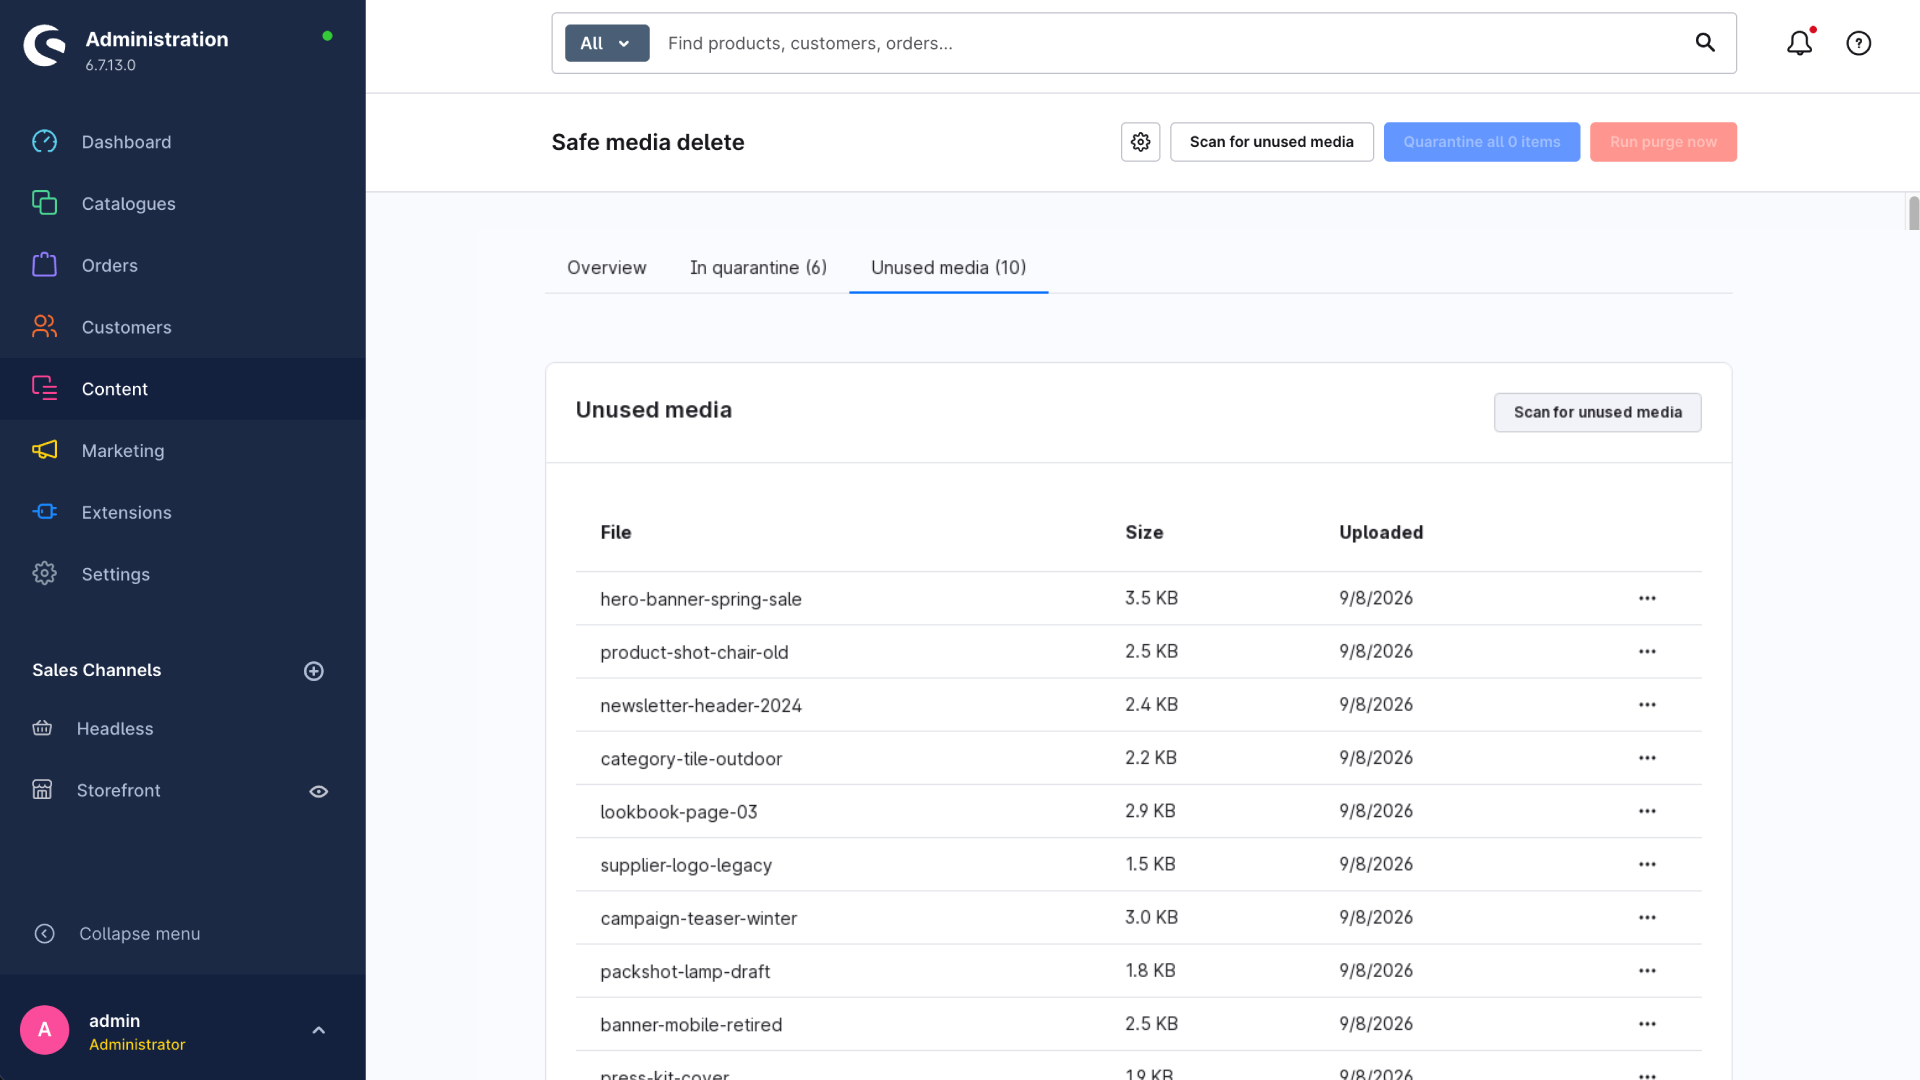The width and height of the screenshot is (1920, 1080).
Task: Click the search magnifier icon
Action: tap(1705, 42)
